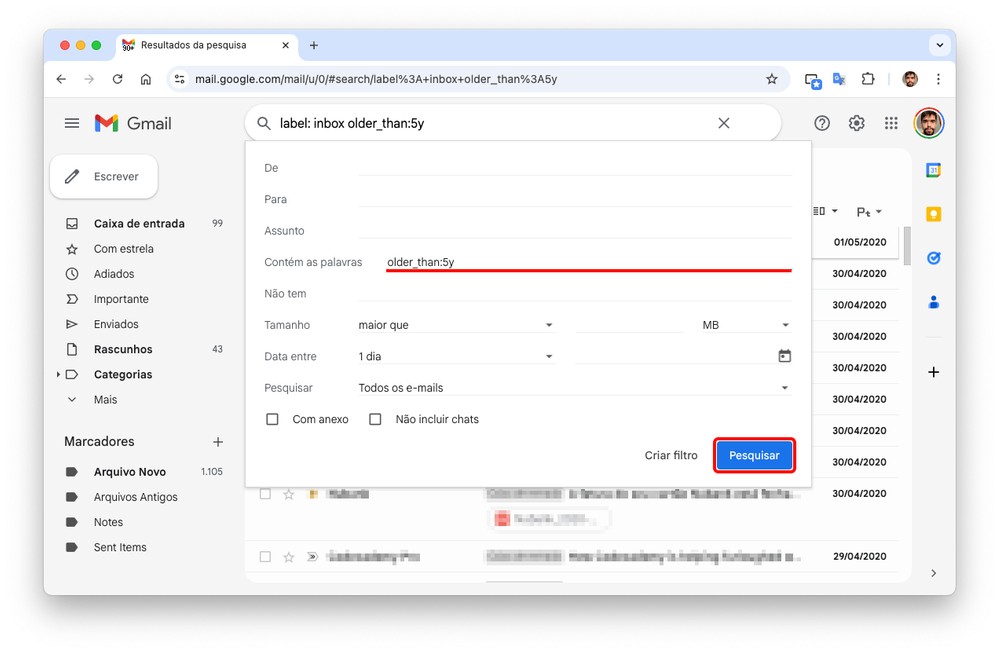
Task: Open the settings gear icon
Action: pos(857,123)
